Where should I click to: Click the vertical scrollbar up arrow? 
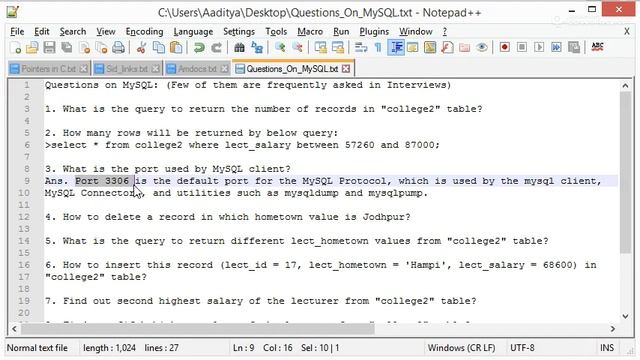(x=625, y=86)
